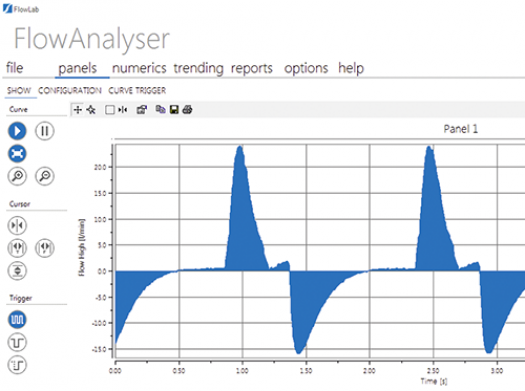Select the falling-edge trigger icon
Viewport: 525px width, 391px height.
pyautogui.click(x=17, y=342)
